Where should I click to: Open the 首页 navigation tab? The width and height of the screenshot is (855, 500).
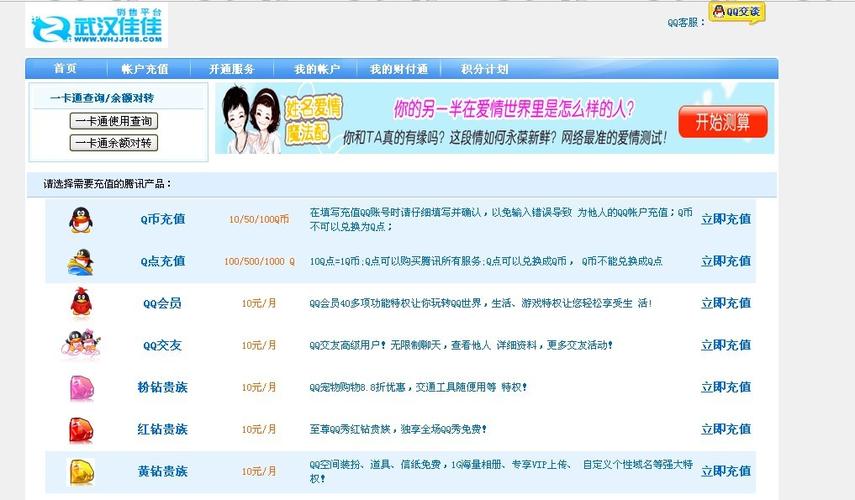coord(65,69)
